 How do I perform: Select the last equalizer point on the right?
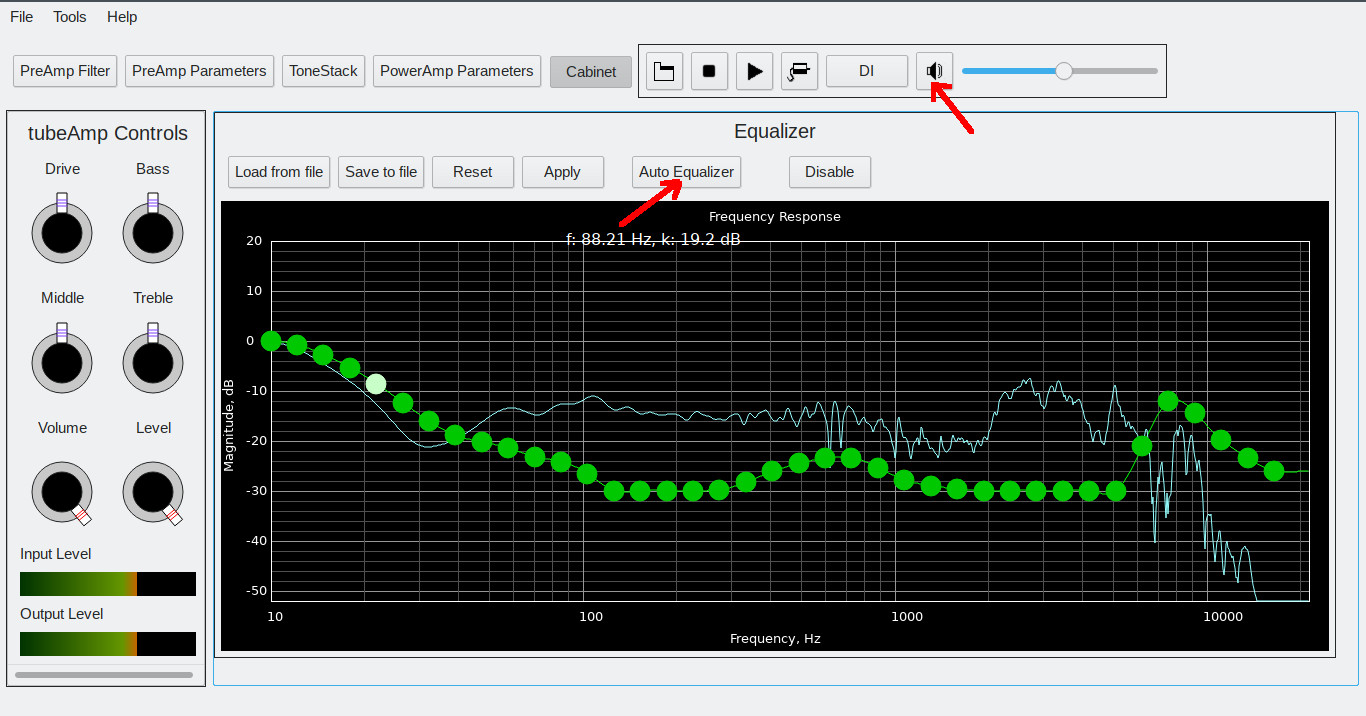pyautogui.click(x=1274, y=471)
